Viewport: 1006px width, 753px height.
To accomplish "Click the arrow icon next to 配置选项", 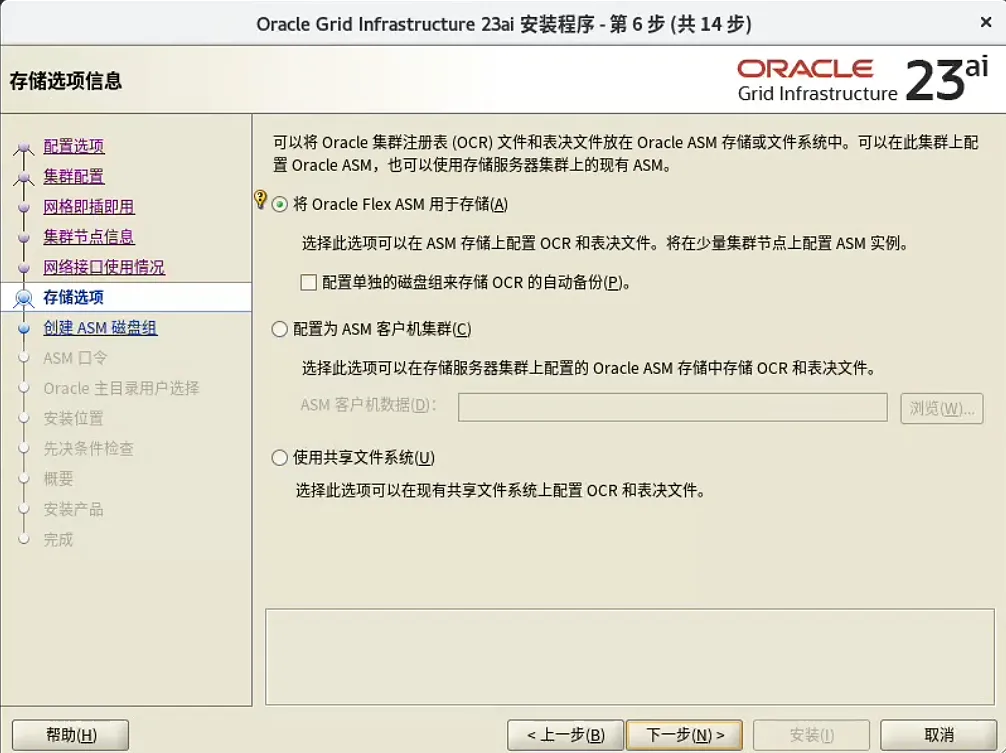I will click(x=23, y=146).
